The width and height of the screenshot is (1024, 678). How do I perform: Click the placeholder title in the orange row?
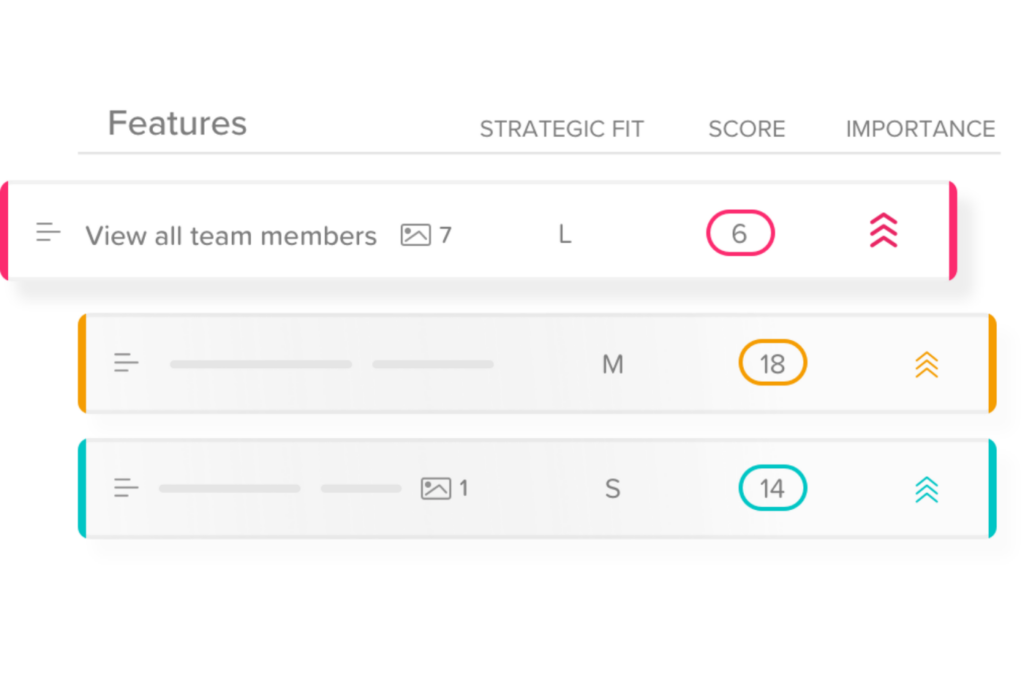(261, 364)
